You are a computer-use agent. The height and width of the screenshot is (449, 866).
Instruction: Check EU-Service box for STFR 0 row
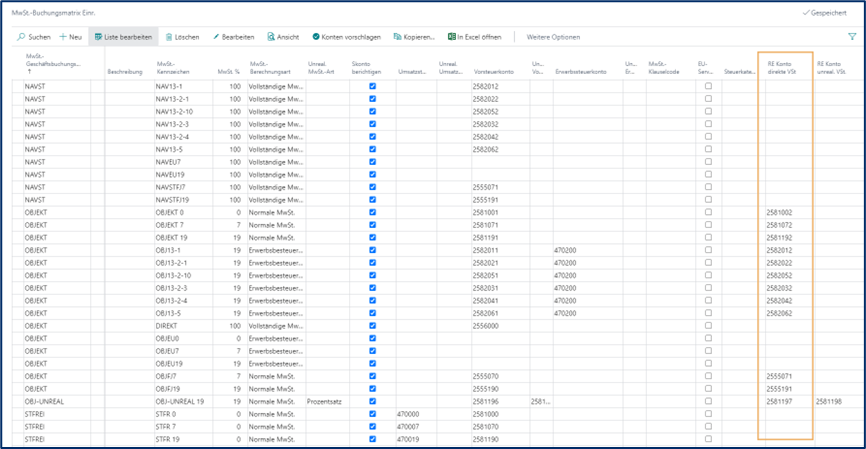tap(709, 414)
